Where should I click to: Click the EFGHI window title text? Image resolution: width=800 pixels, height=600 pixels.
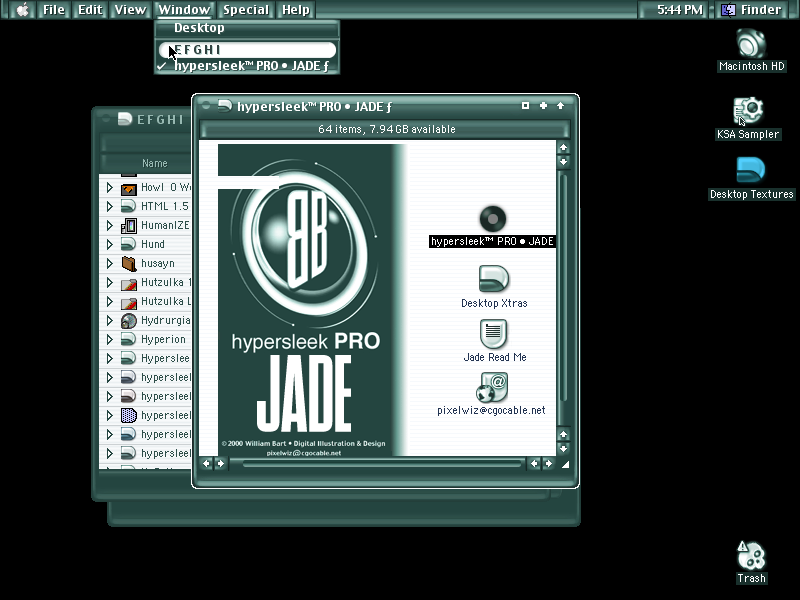pos(160,119)
